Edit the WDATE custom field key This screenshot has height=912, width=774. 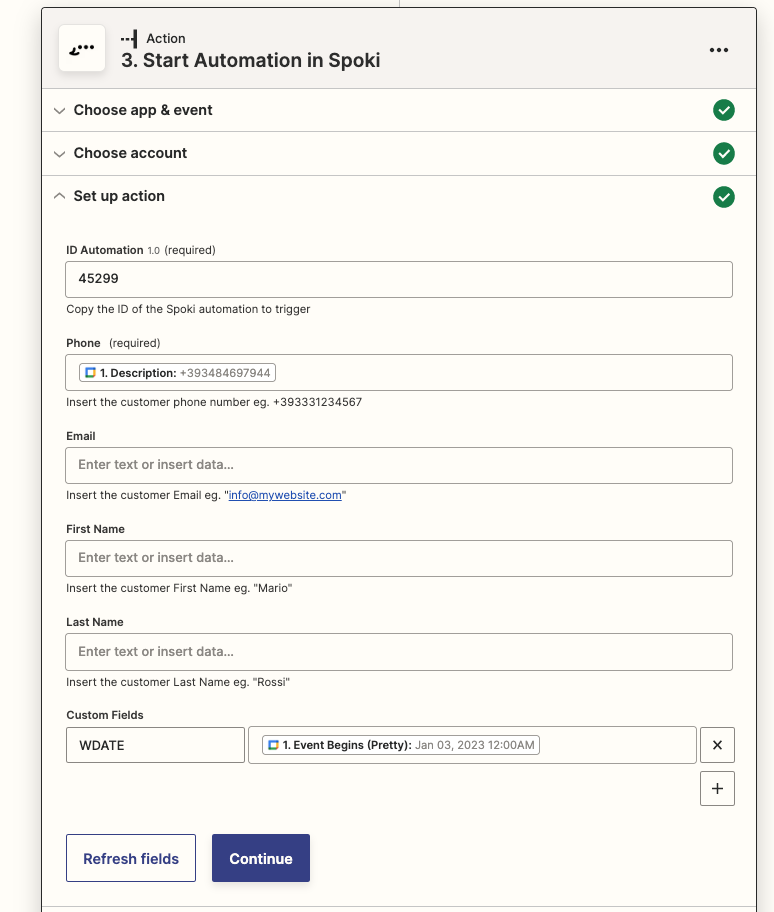tap(155, 745)
